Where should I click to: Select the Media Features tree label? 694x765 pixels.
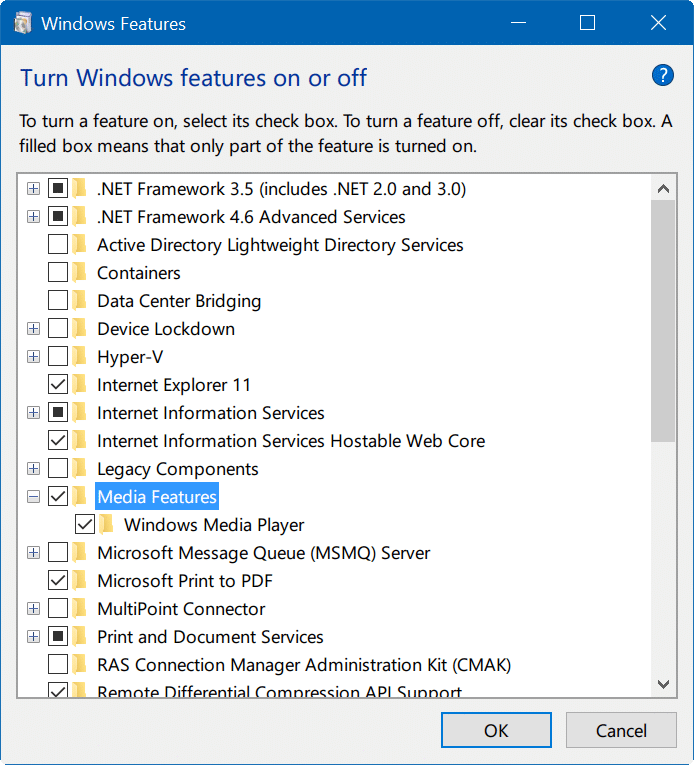(x=157, y=497)
